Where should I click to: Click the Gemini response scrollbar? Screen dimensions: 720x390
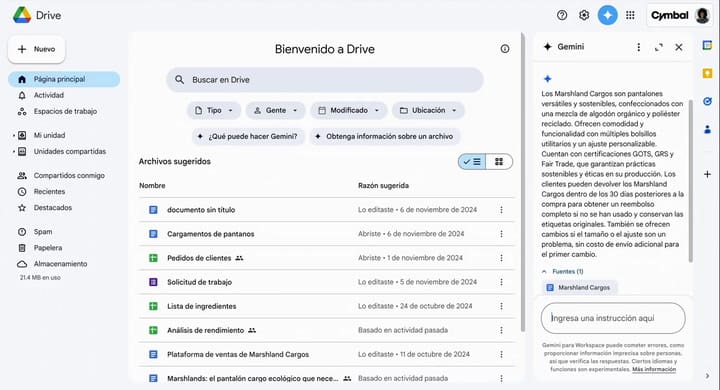(690, 181)
